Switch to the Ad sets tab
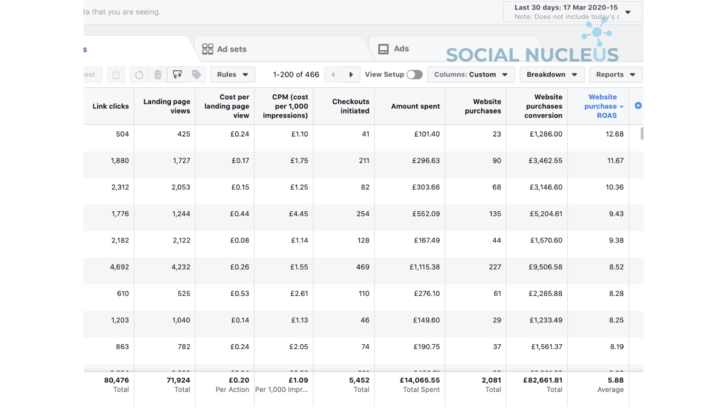Image resolution: width=727 pixels, height=409 pixels. (x=224, y=49)
